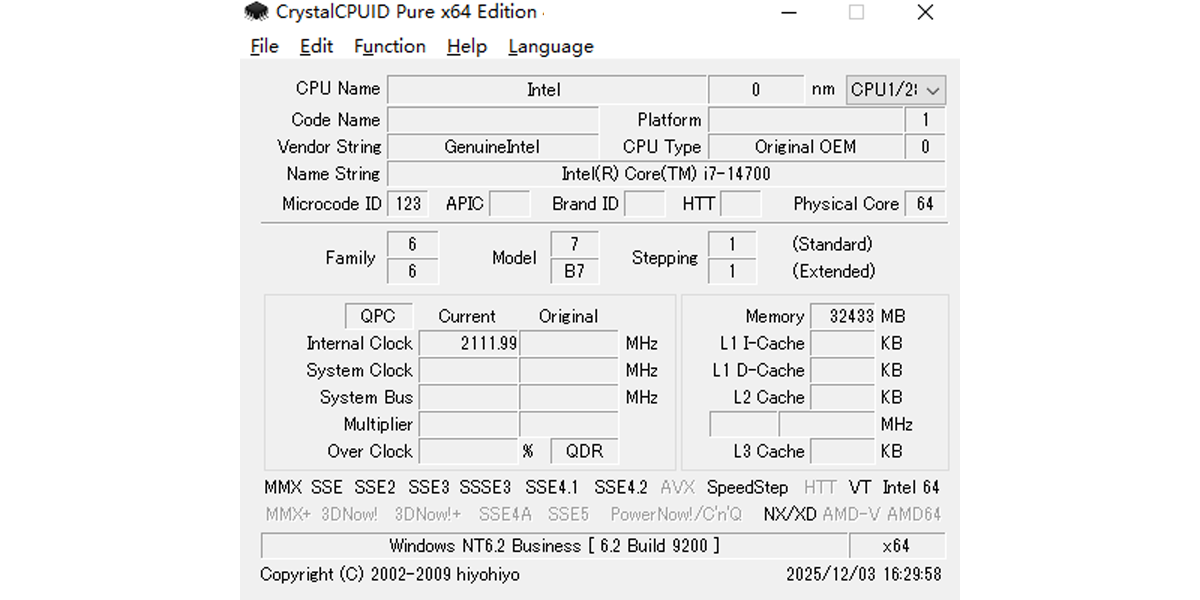
Task: Click the empty HTT field beside Physical Core
Action: coord(741,204)
